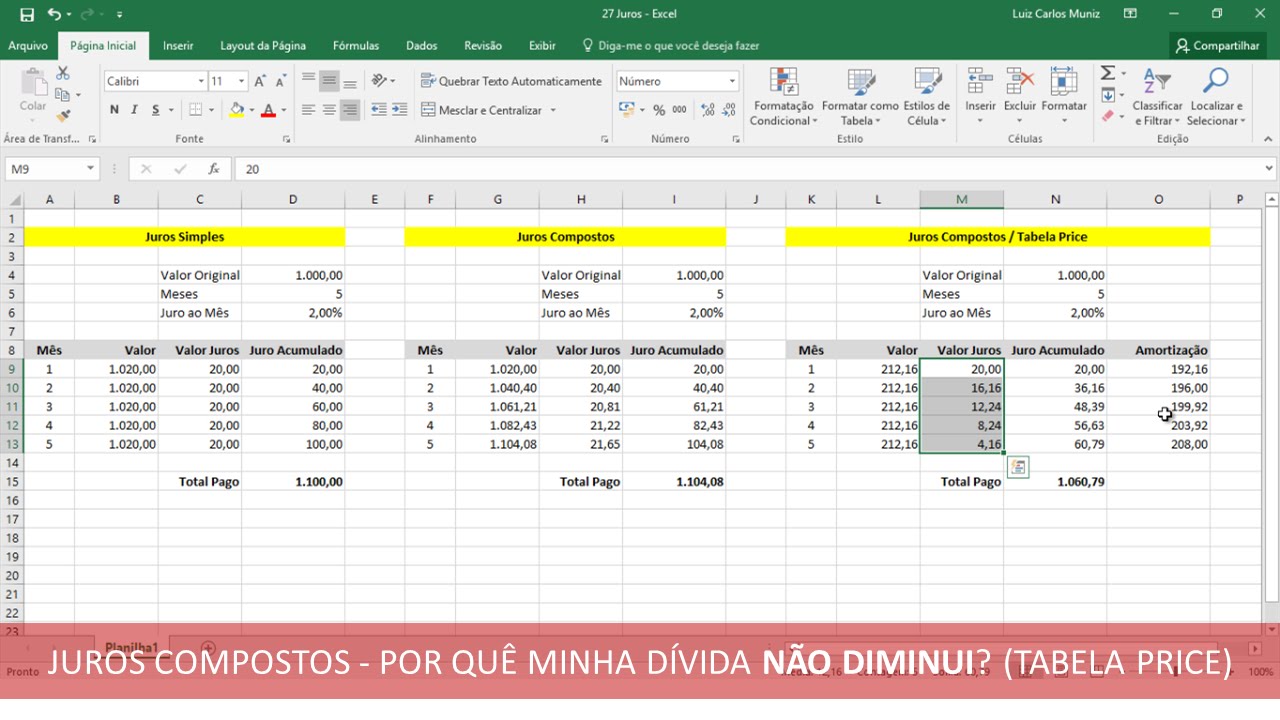Screen dimensions: 1280x720
Task: Switch to the Fórmulas tab
Action: 356,45
